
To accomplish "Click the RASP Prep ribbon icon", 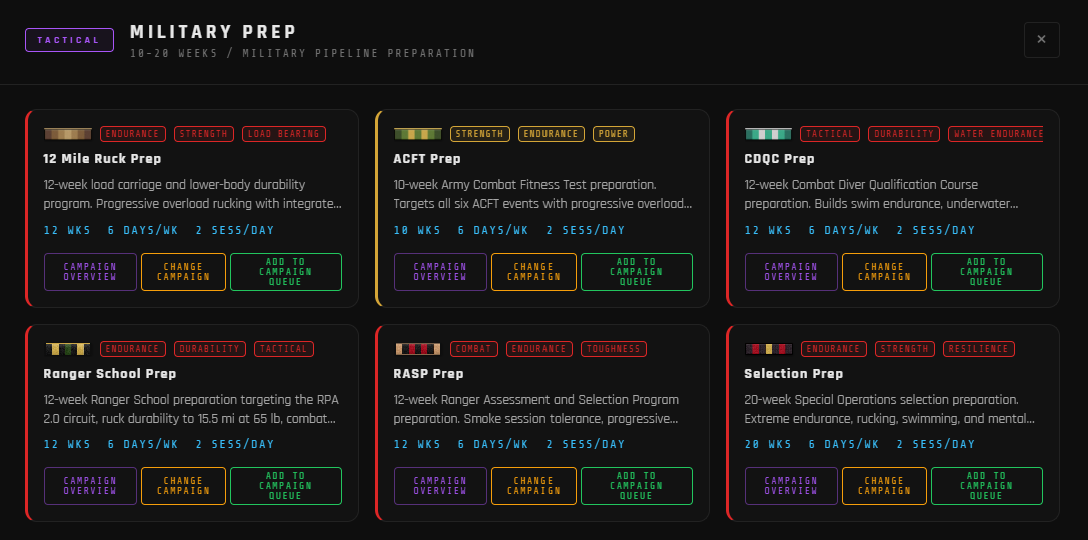I will (x=418, y=348).
